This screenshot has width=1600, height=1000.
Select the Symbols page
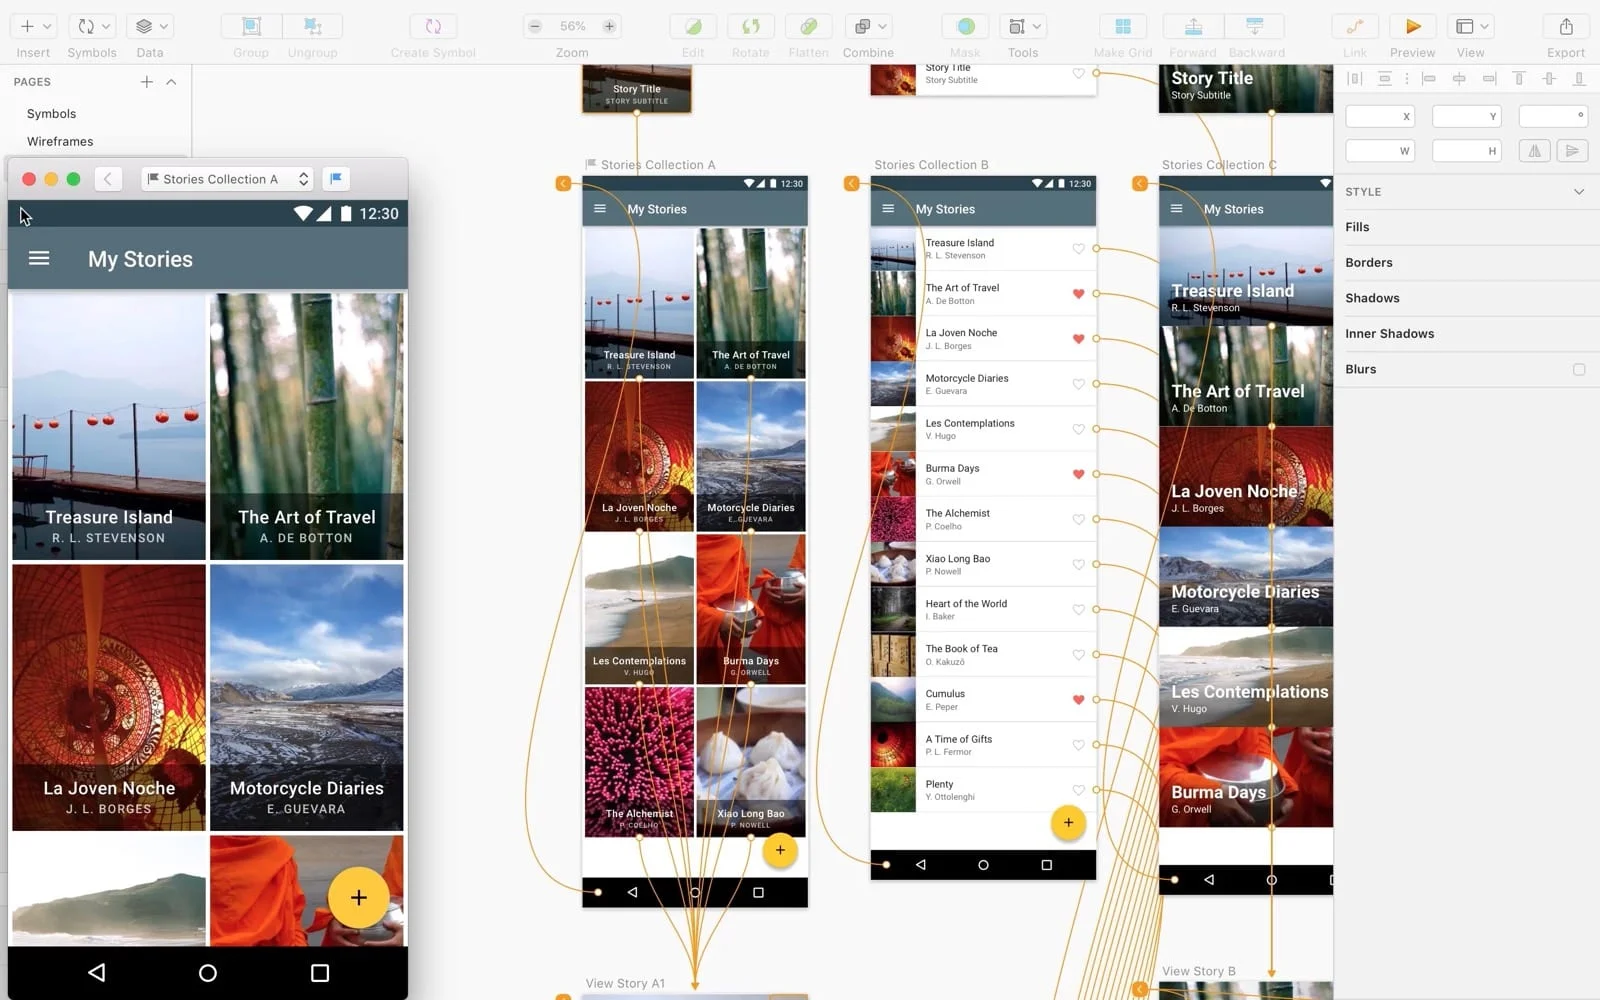(x=52, y=114)
